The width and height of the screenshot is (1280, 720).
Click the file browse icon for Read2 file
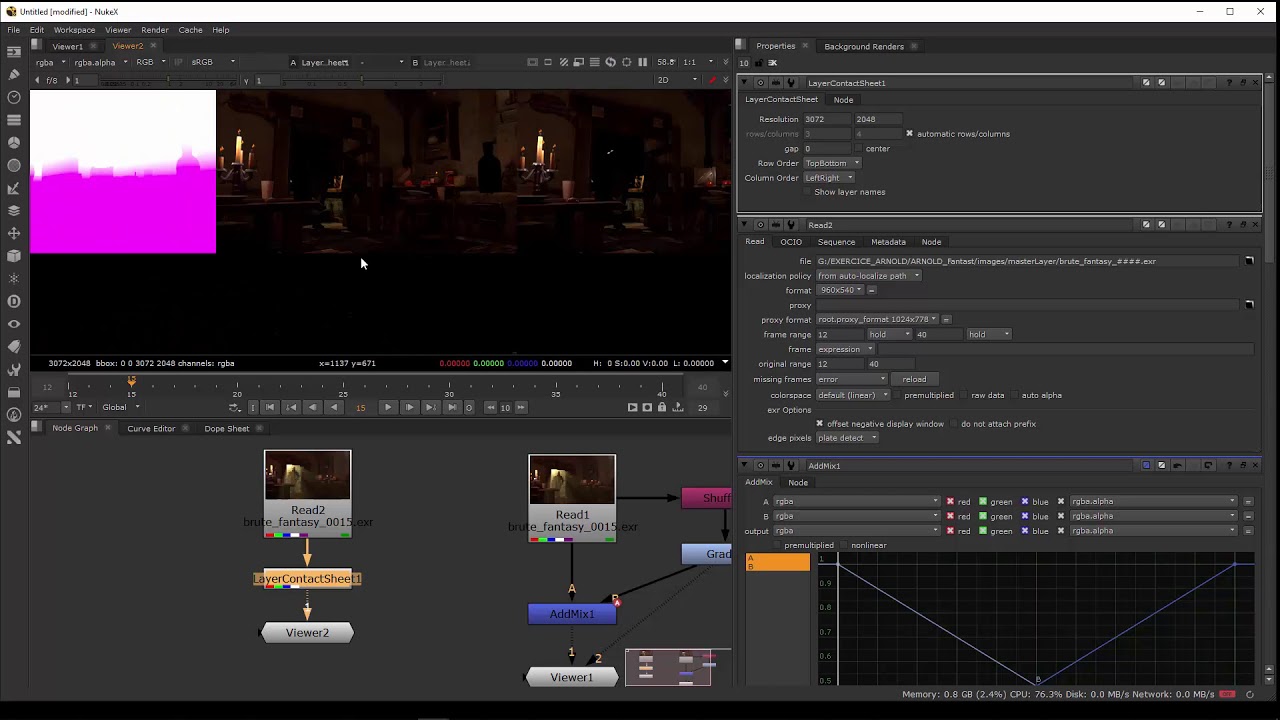(1249, 261)
